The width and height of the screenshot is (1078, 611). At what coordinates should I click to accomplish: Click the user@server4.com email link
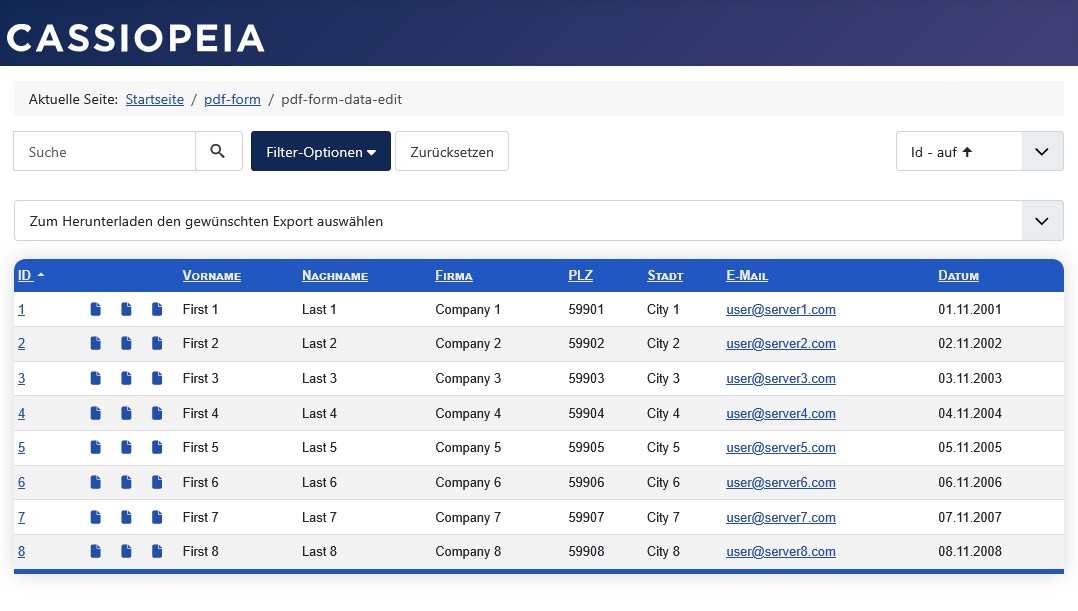click(780, 414)
